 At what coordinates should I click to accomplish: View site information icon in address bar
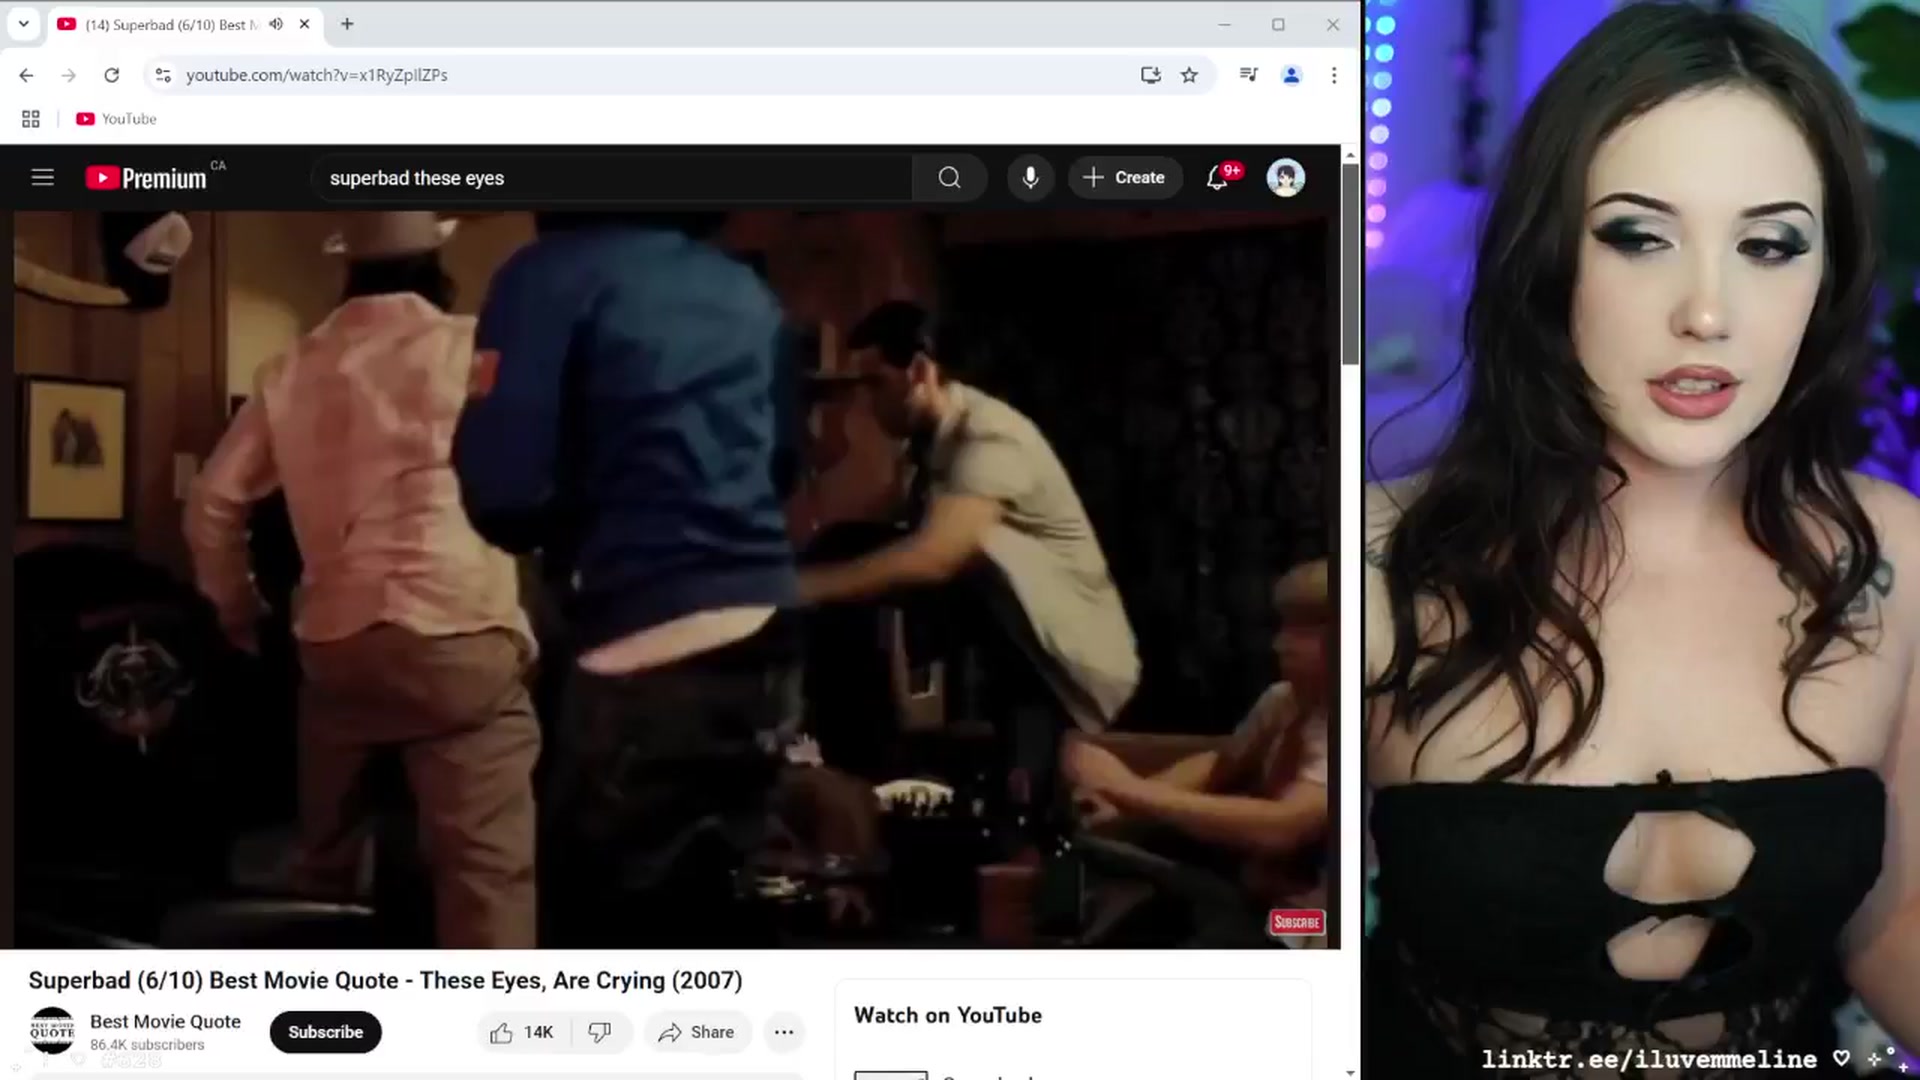[163, 75]
